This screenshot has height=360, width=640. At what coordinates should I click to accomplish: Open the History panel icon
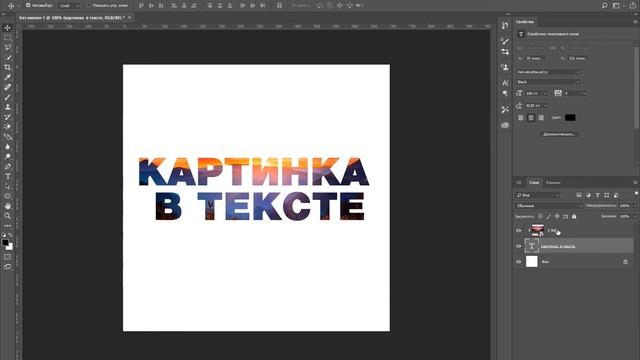coord(505,25)
